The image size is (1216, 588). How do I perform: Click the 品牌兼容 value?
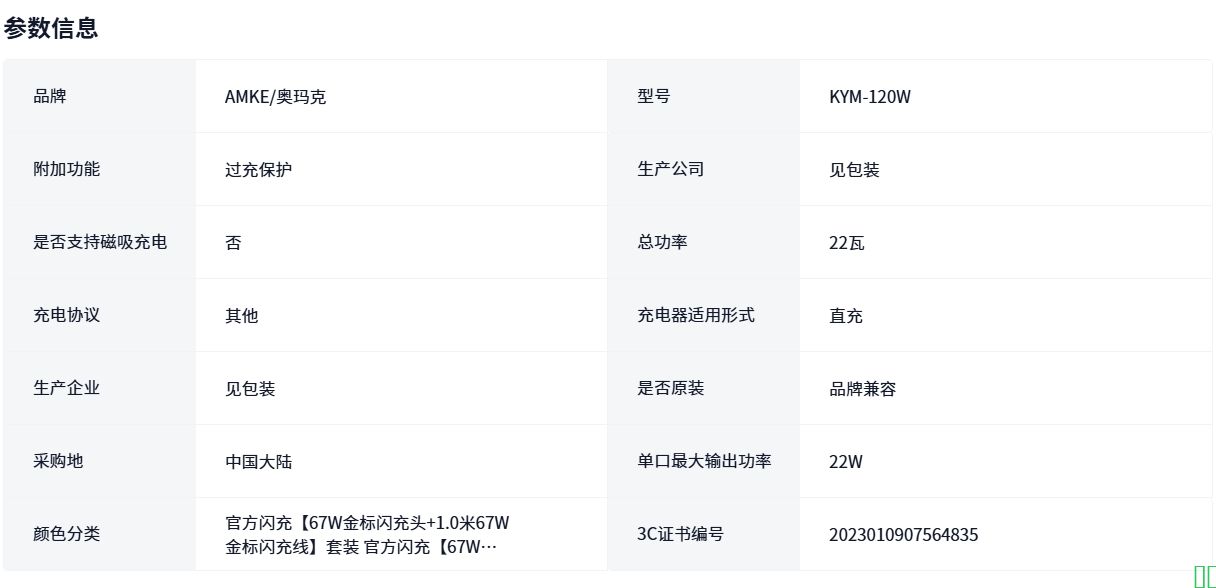862,389
